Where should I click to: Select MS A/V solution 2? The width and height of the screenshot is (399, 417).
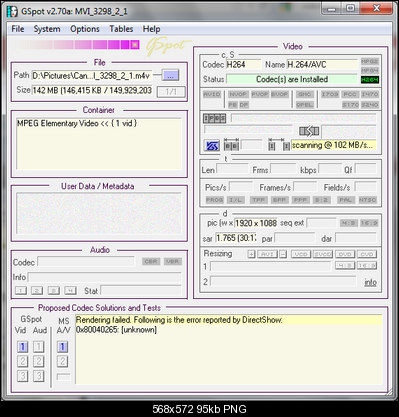[x=62, y=361]
